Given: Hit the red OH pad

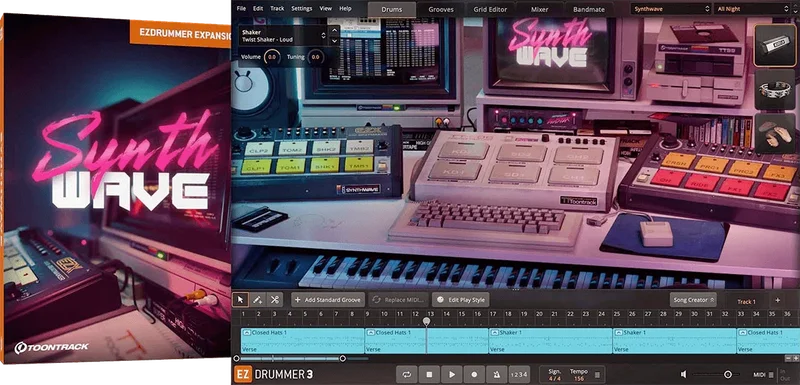Looking at the screenshot, I should coord(667,177).
